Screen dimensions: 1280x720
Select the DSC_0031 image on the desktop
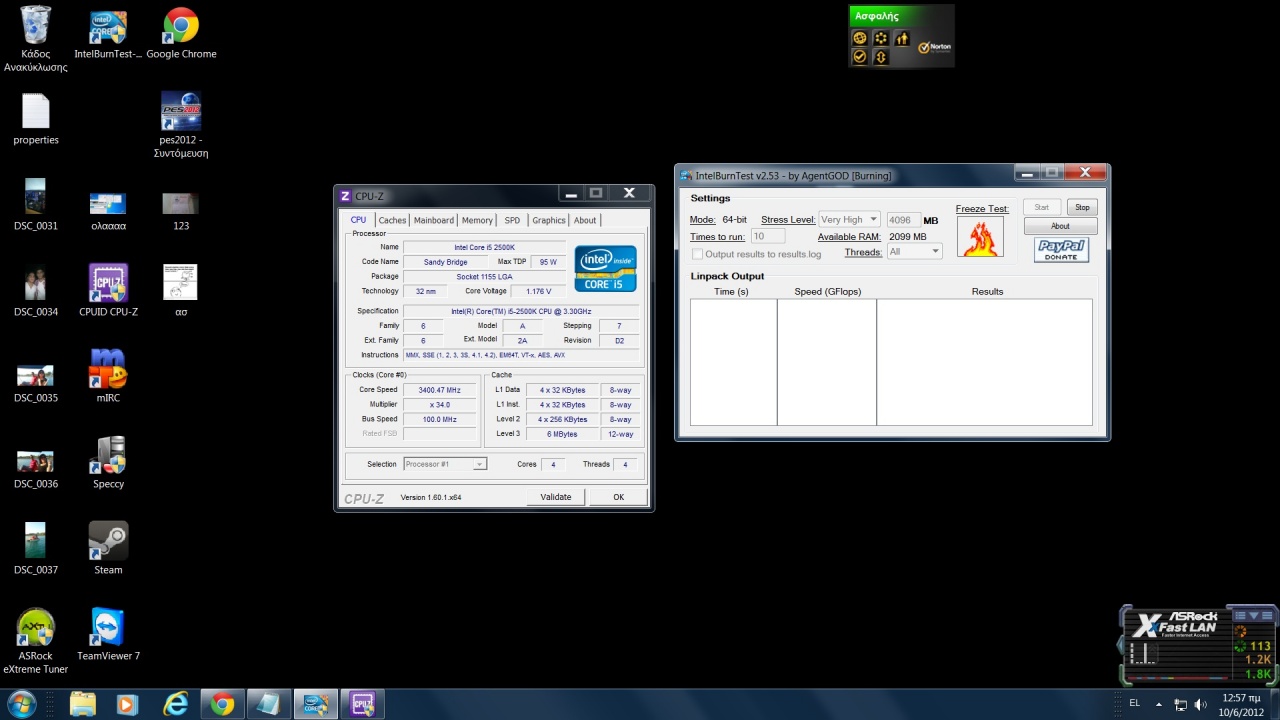[x=36, y=204]
